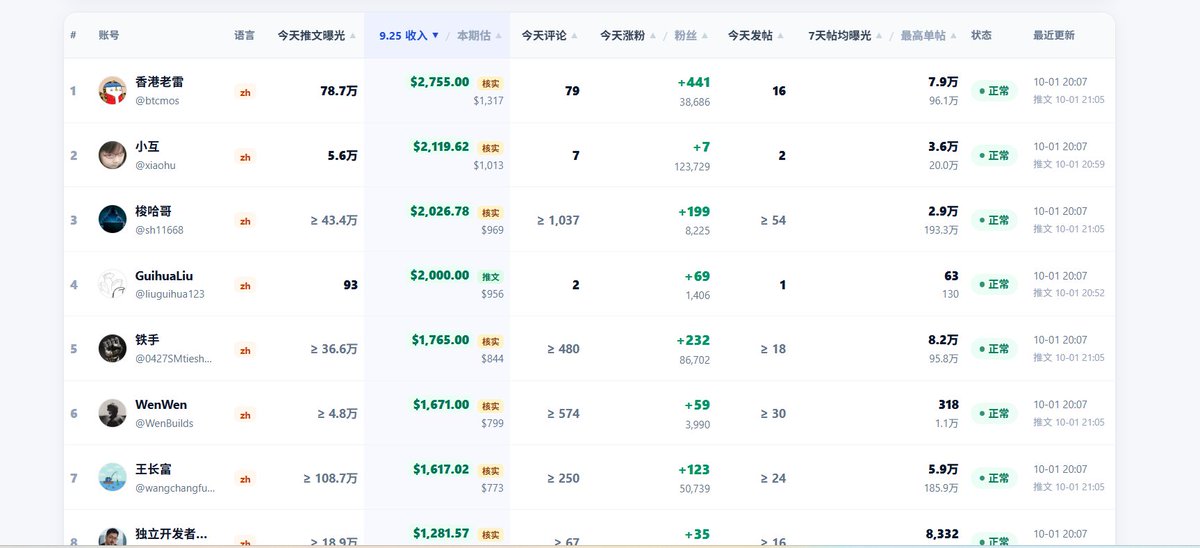Image resolution: width=1200 pixels, height=548 pixels.
Task: Sort by 粉丝 header
Action: coord(691,35)
